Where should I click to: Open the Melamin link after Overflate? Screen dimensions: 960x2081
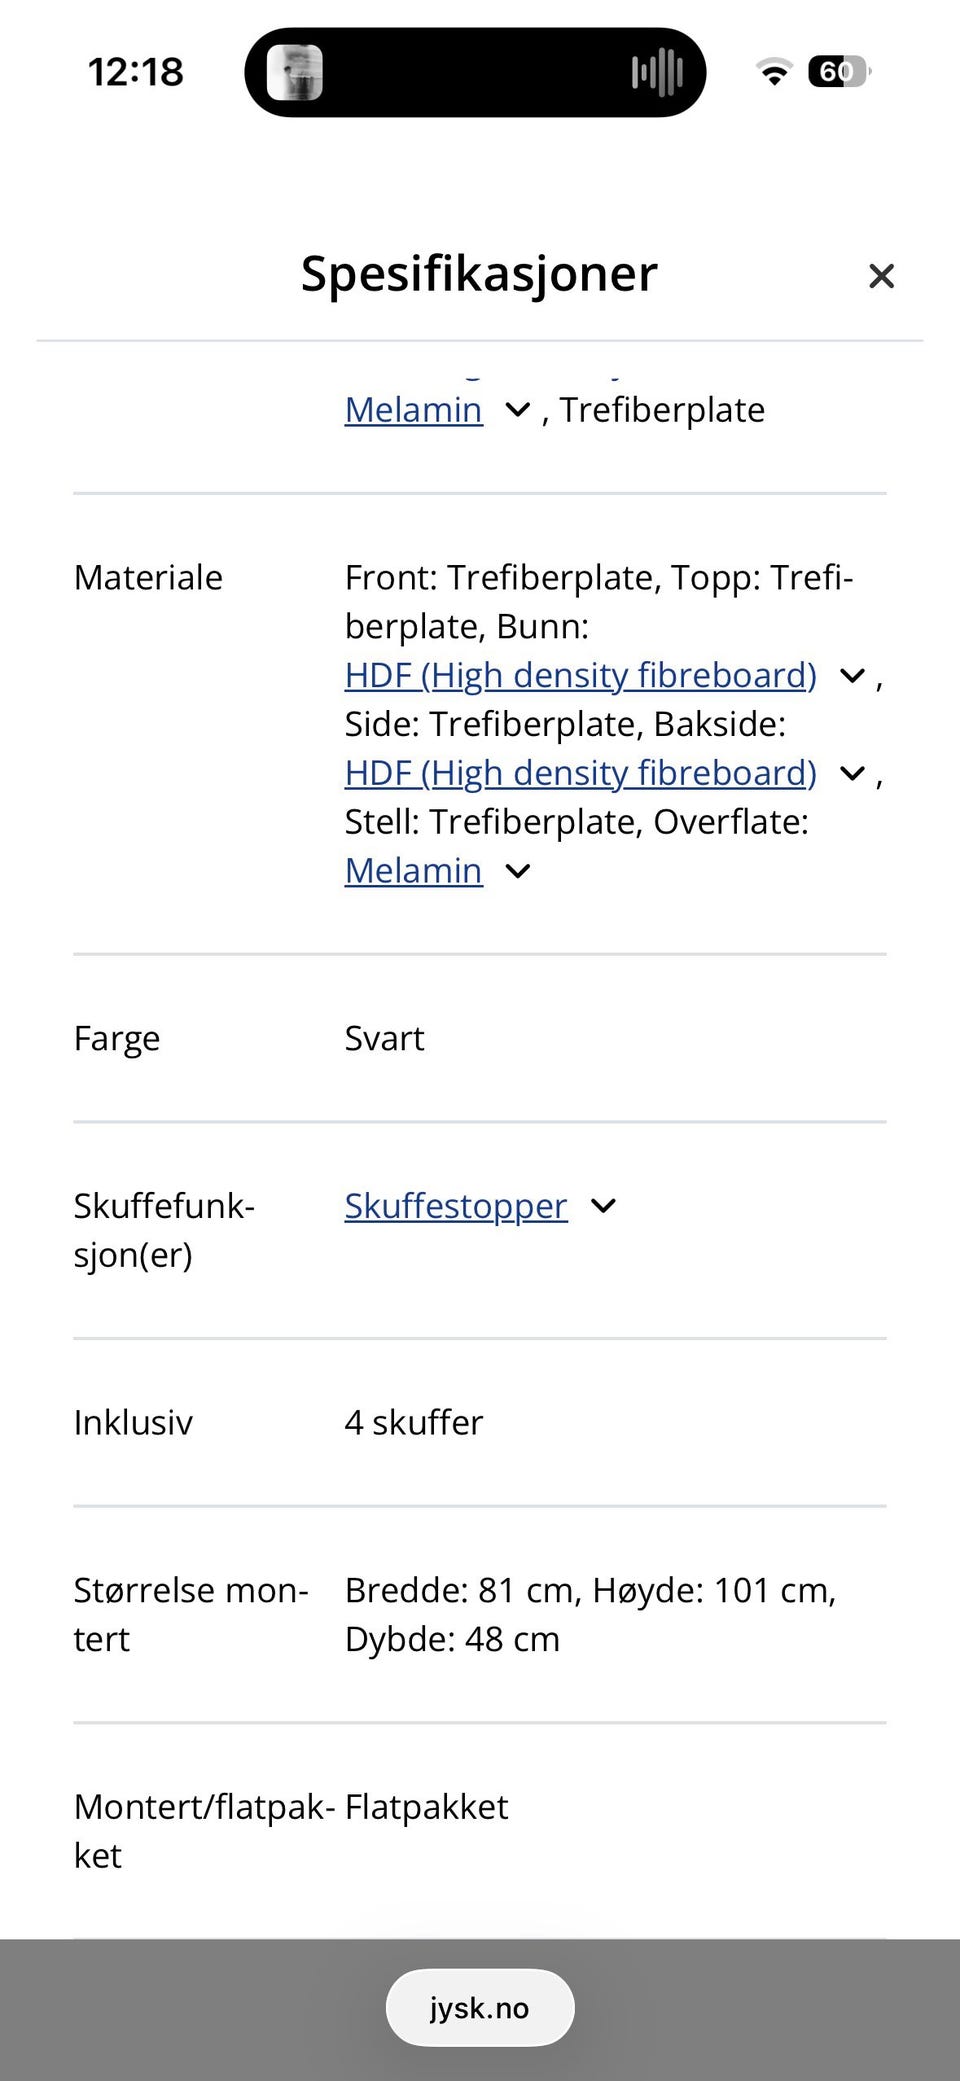(x=413, y=871)
